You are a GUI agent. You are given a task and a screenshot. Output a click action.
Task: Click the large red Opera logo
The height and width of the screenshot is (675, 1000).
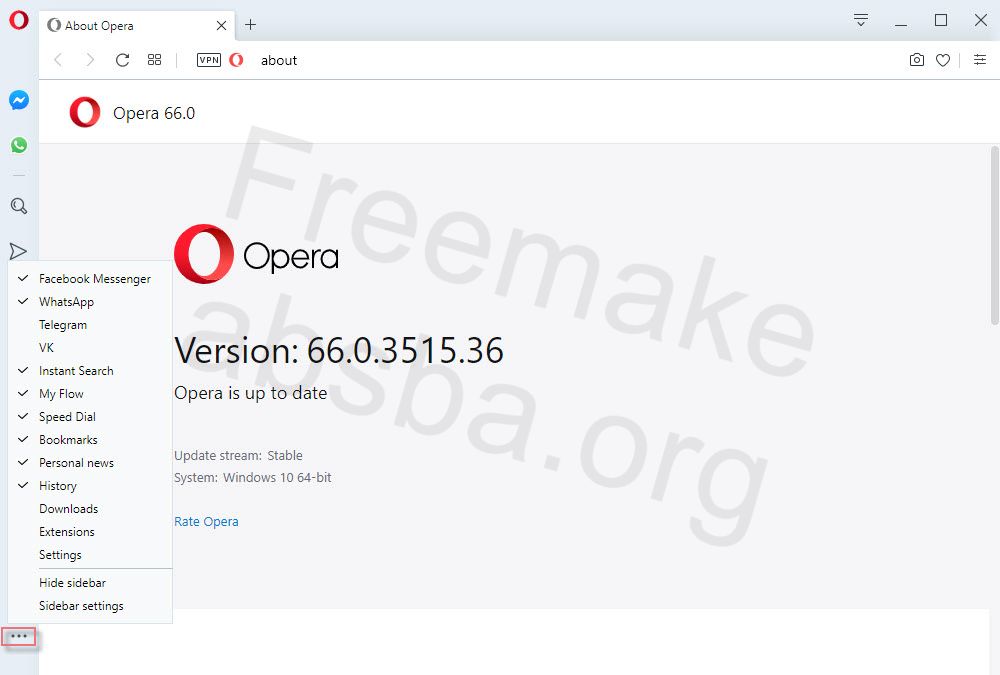tap(203, 254)
